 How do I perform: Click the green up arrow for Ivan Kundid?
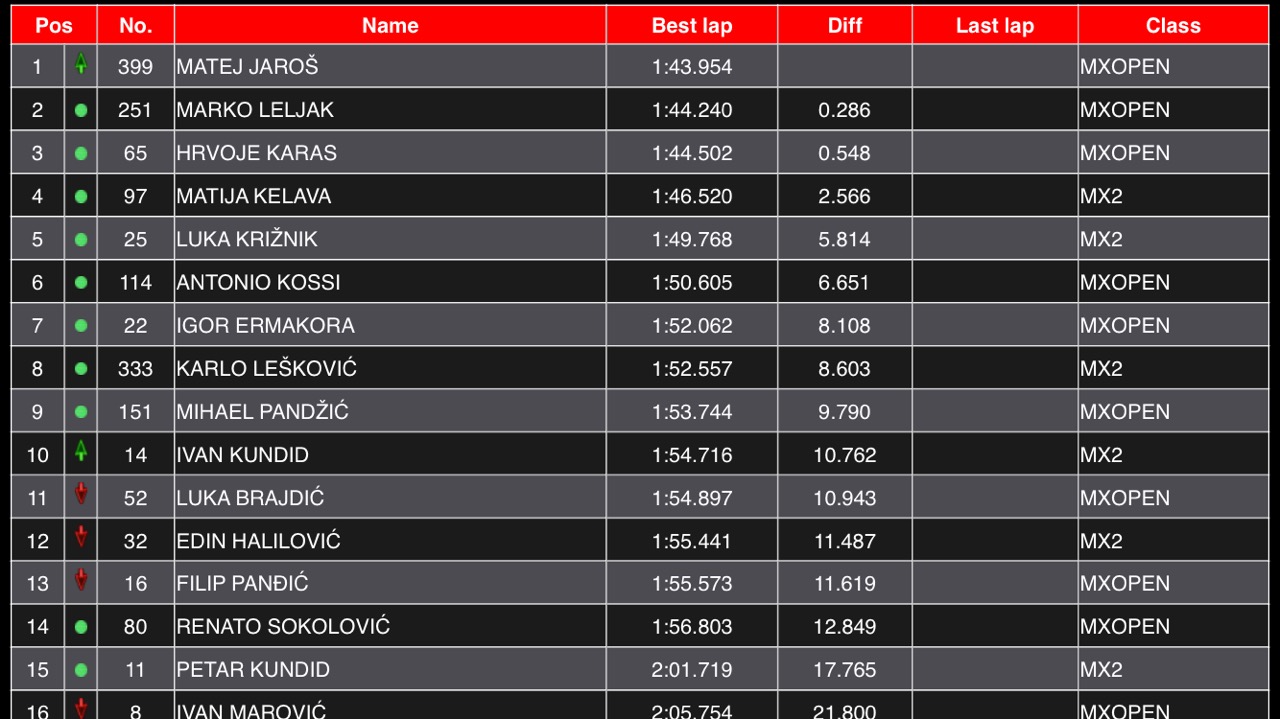tap(81, 452)
